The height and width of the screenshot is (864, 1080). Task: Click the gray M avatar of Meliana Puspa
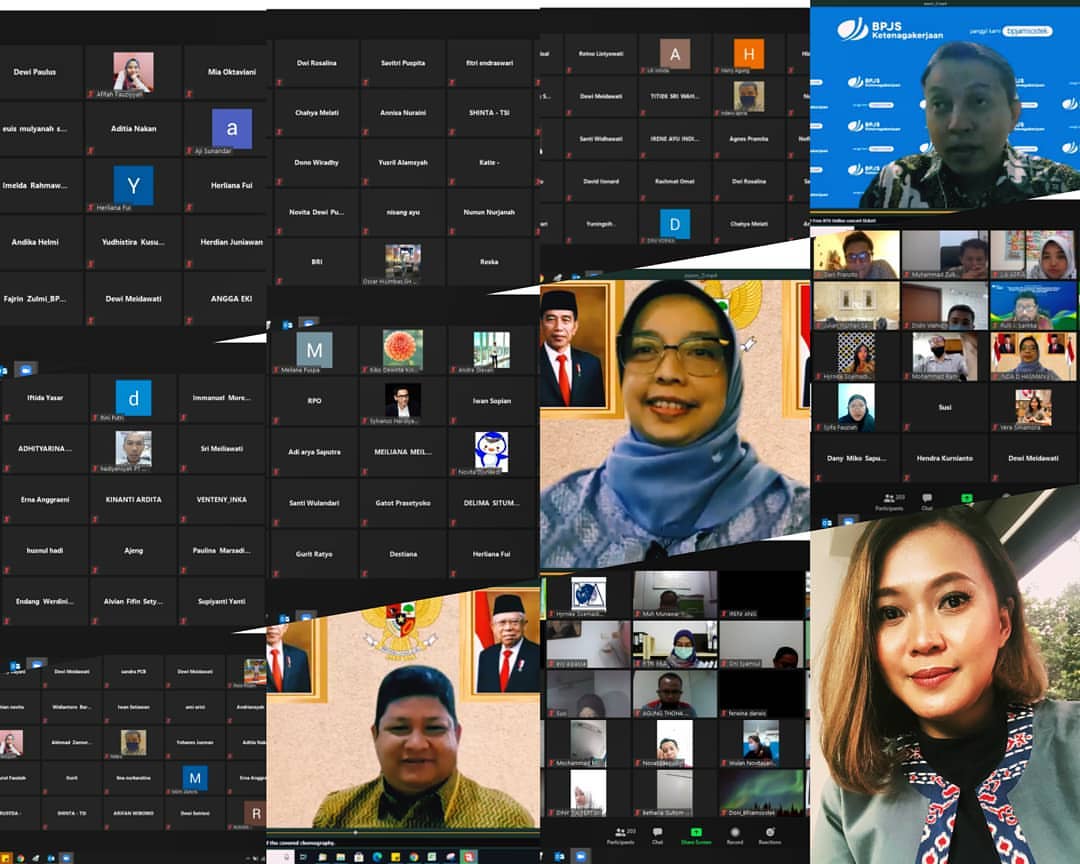(x=314, y=350)
